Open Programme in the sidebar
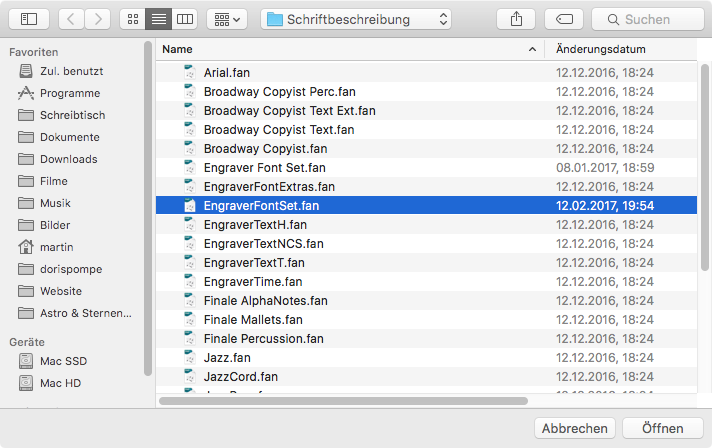The image size is (712, 448). pyautogui.click(x=69, y=93)
